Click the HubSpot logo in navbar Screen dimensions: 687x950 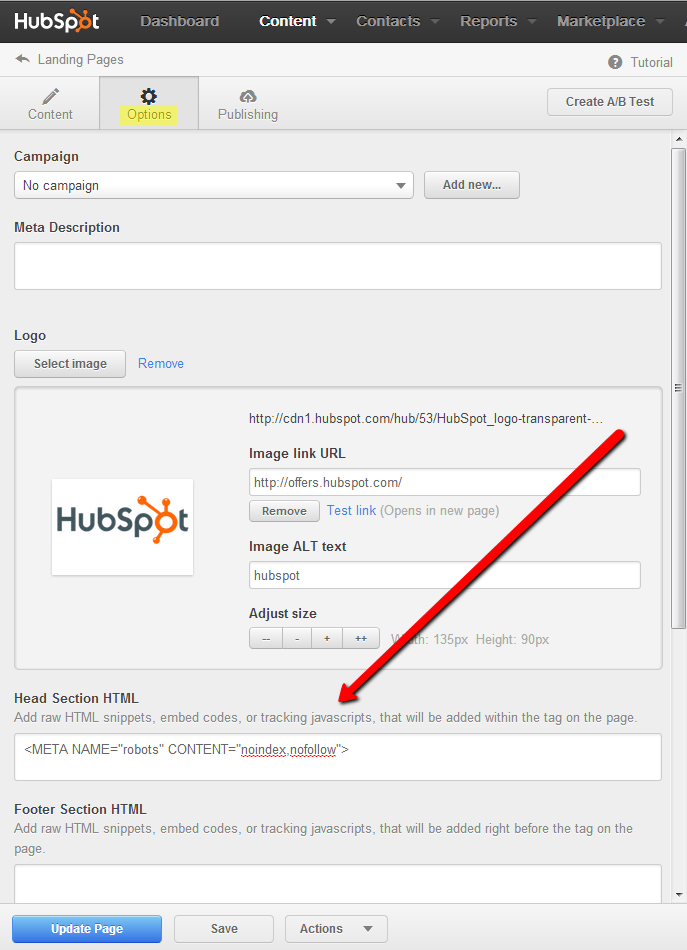(56, 21)
